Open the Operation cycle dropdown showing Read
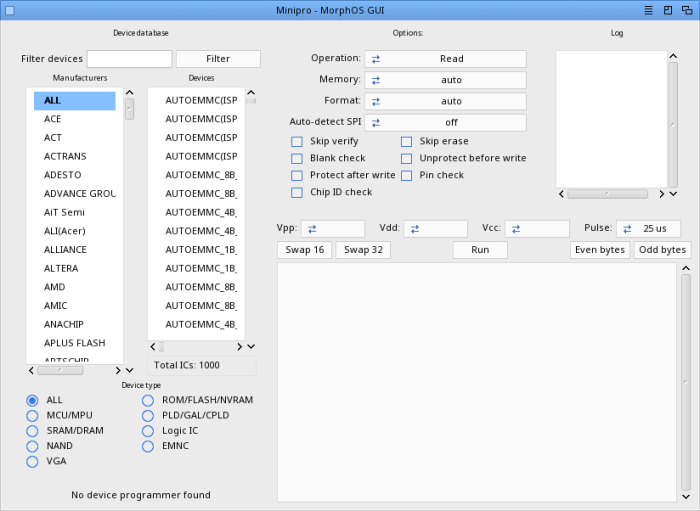Viewport: 700px width, 511px height. (446, 59)
